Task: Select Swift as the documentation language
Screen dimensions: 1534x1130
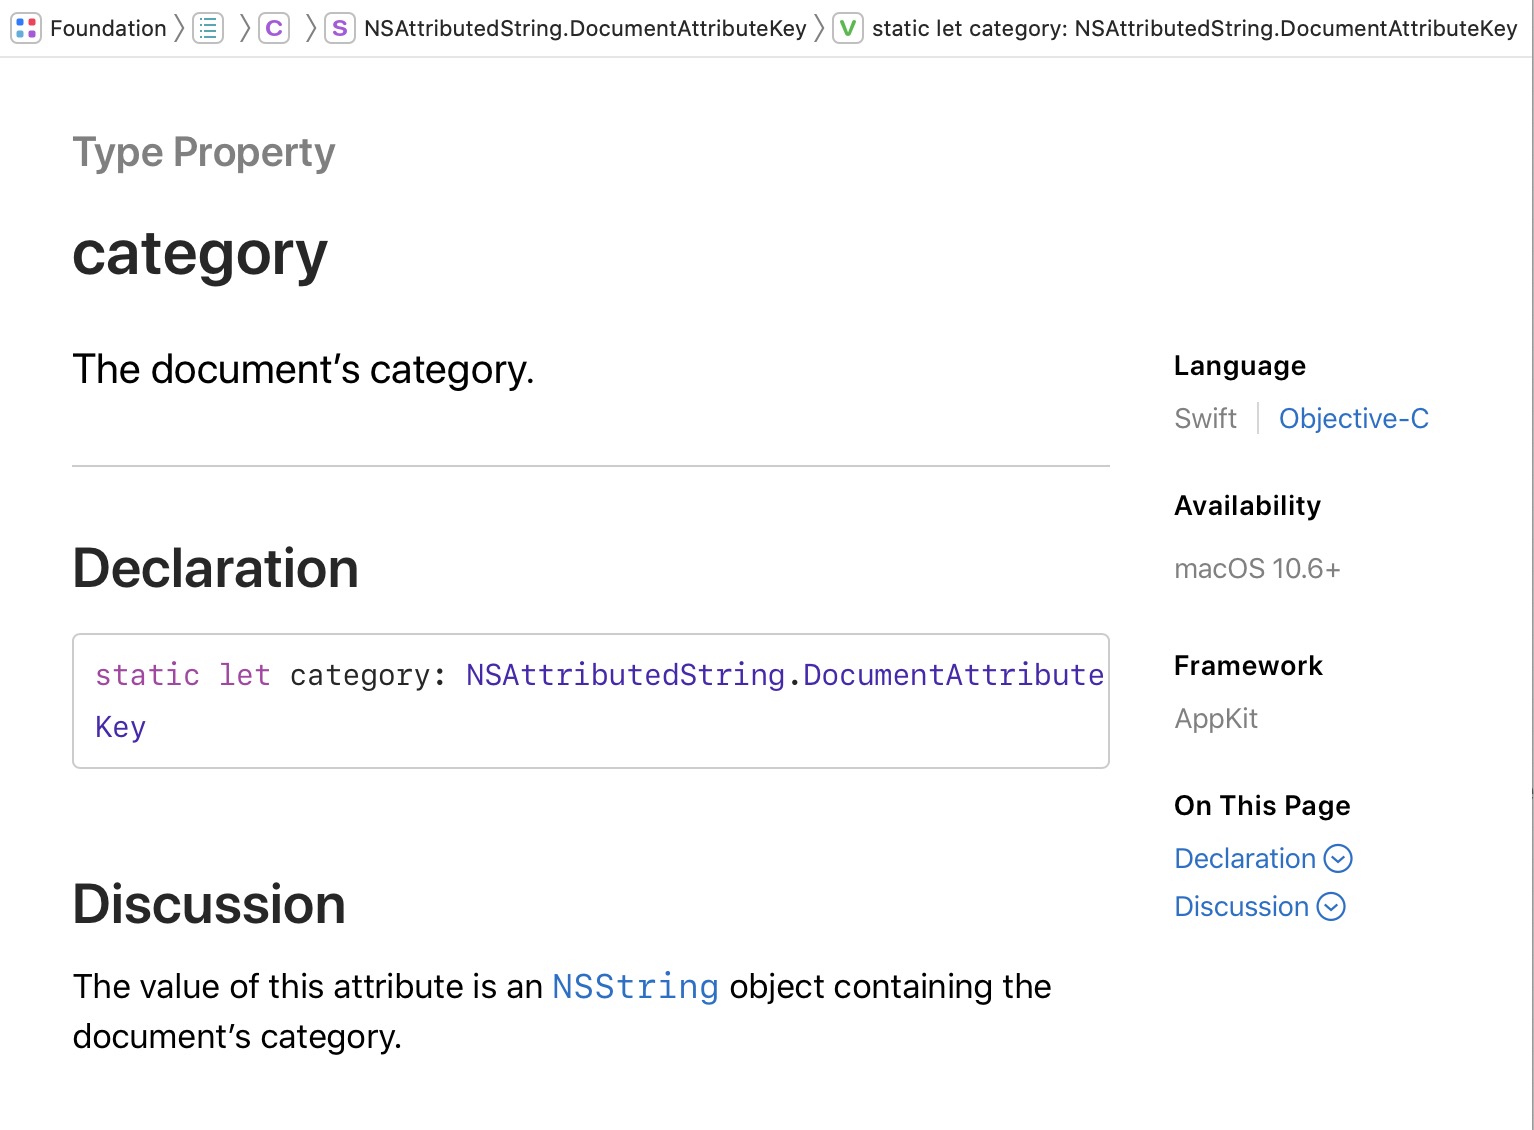Action: 1205,418
